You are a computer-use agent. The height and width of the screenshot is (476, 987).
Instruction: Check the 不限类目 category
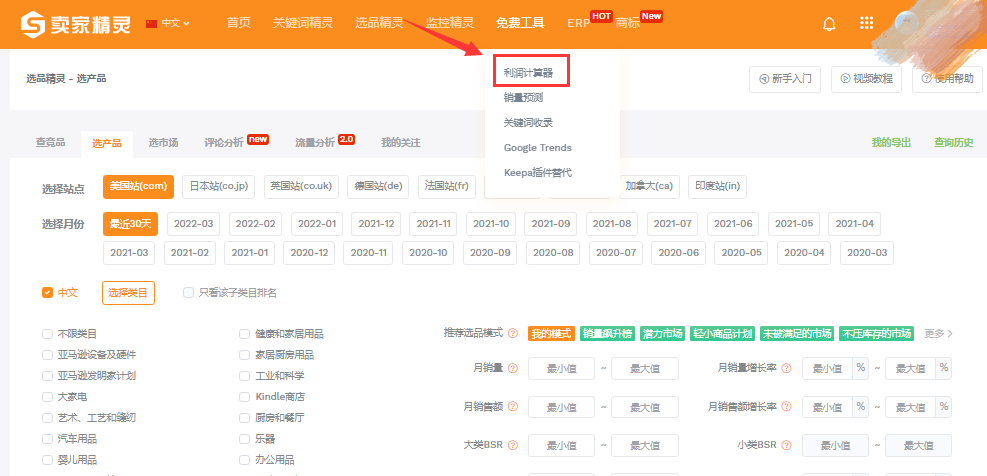coord(47,334)
